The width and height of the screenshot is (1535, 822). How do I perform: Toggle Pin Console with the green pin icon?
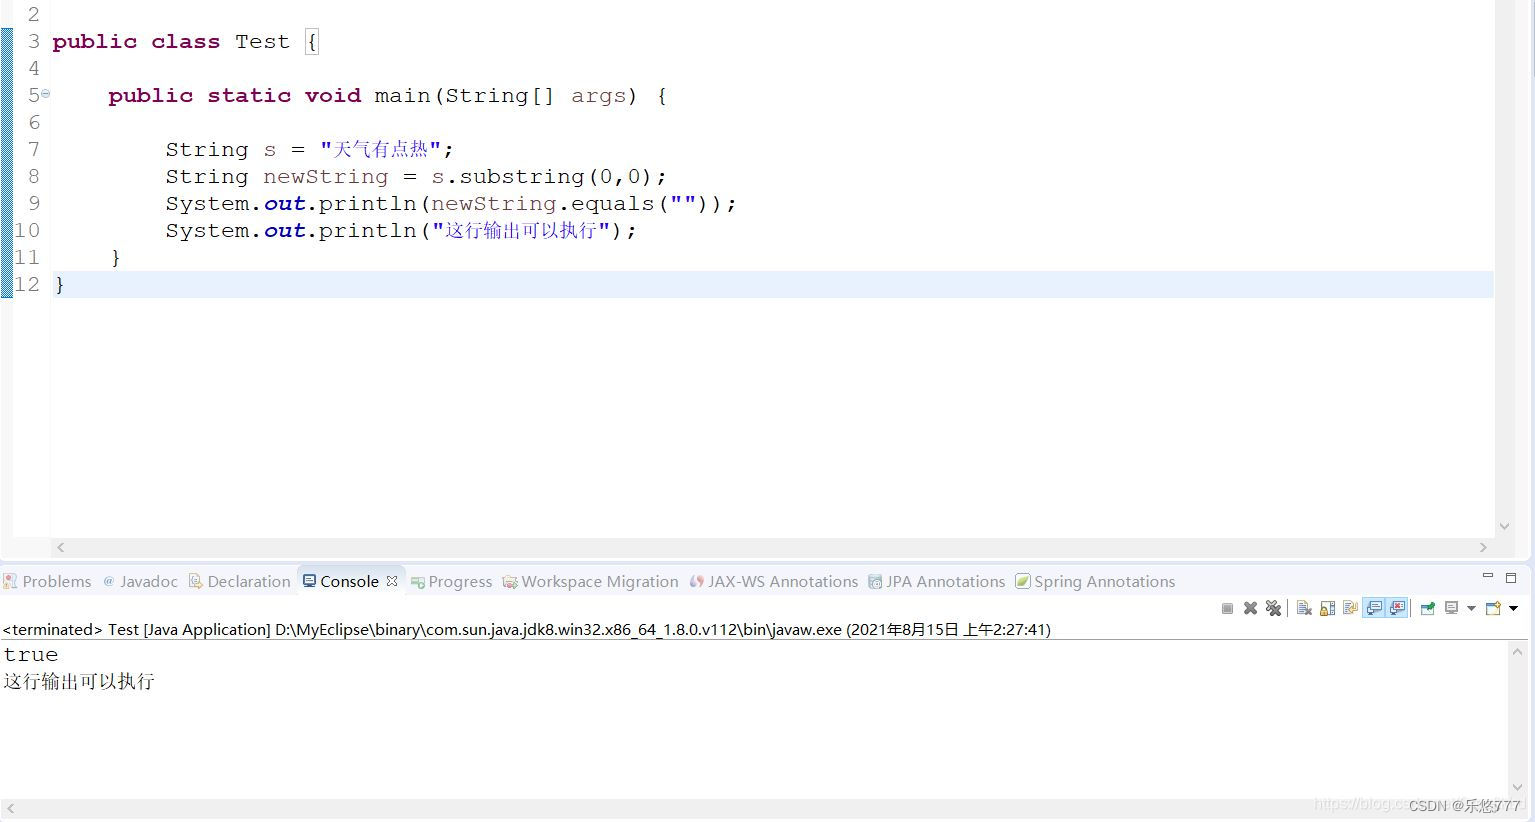[x=1428, y=608]
